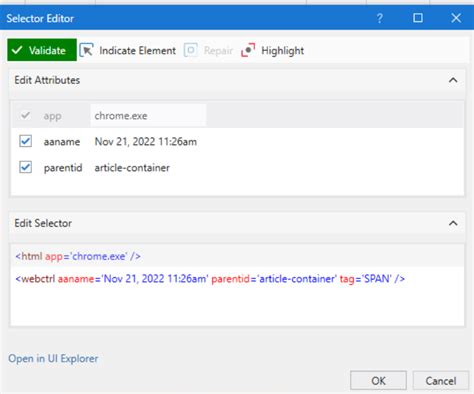Click the Indicate Element arrow icon

(87, 51)
